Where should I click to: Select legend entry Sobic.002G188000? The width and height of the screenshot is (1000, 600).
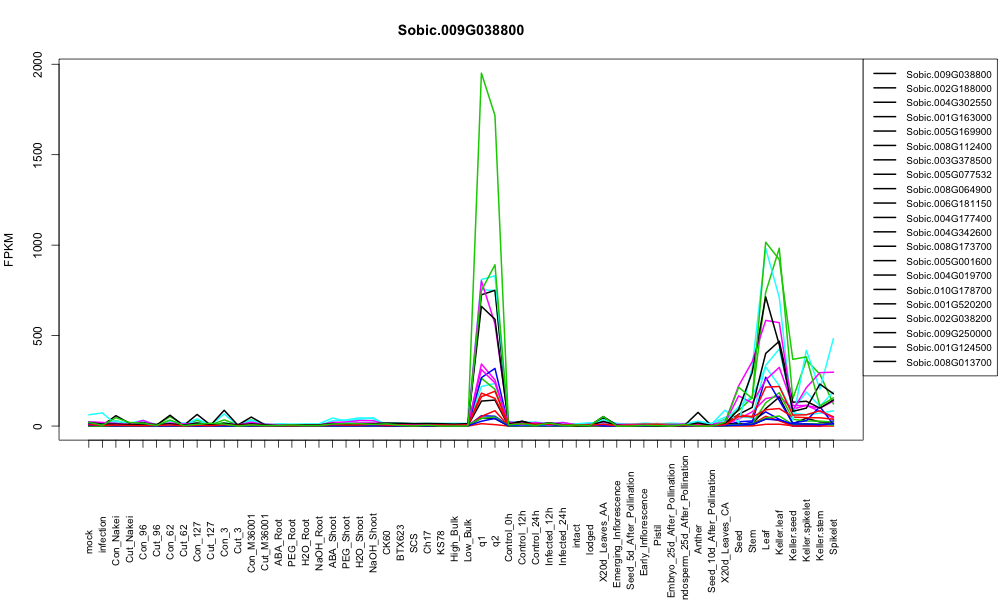[948, 89]
